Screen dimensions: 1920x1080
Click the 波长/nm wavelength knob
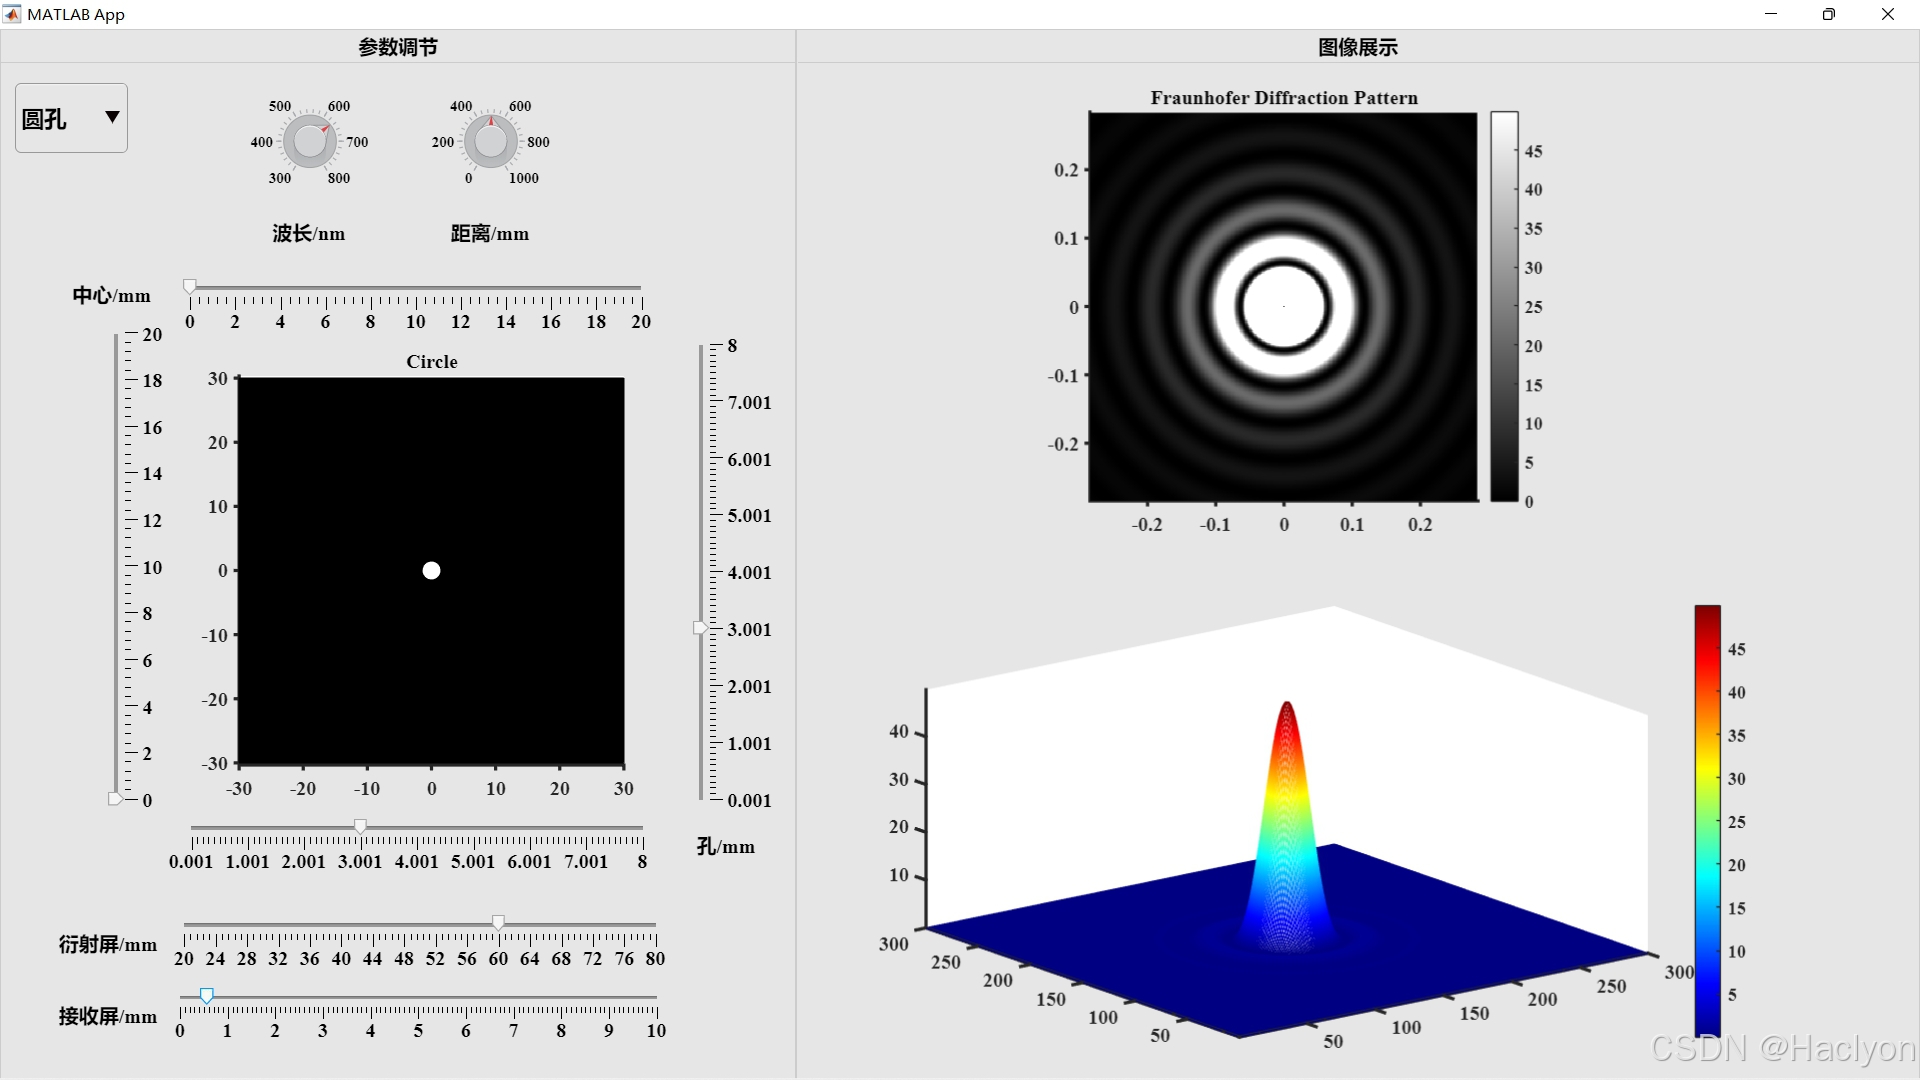coord(309,141)
